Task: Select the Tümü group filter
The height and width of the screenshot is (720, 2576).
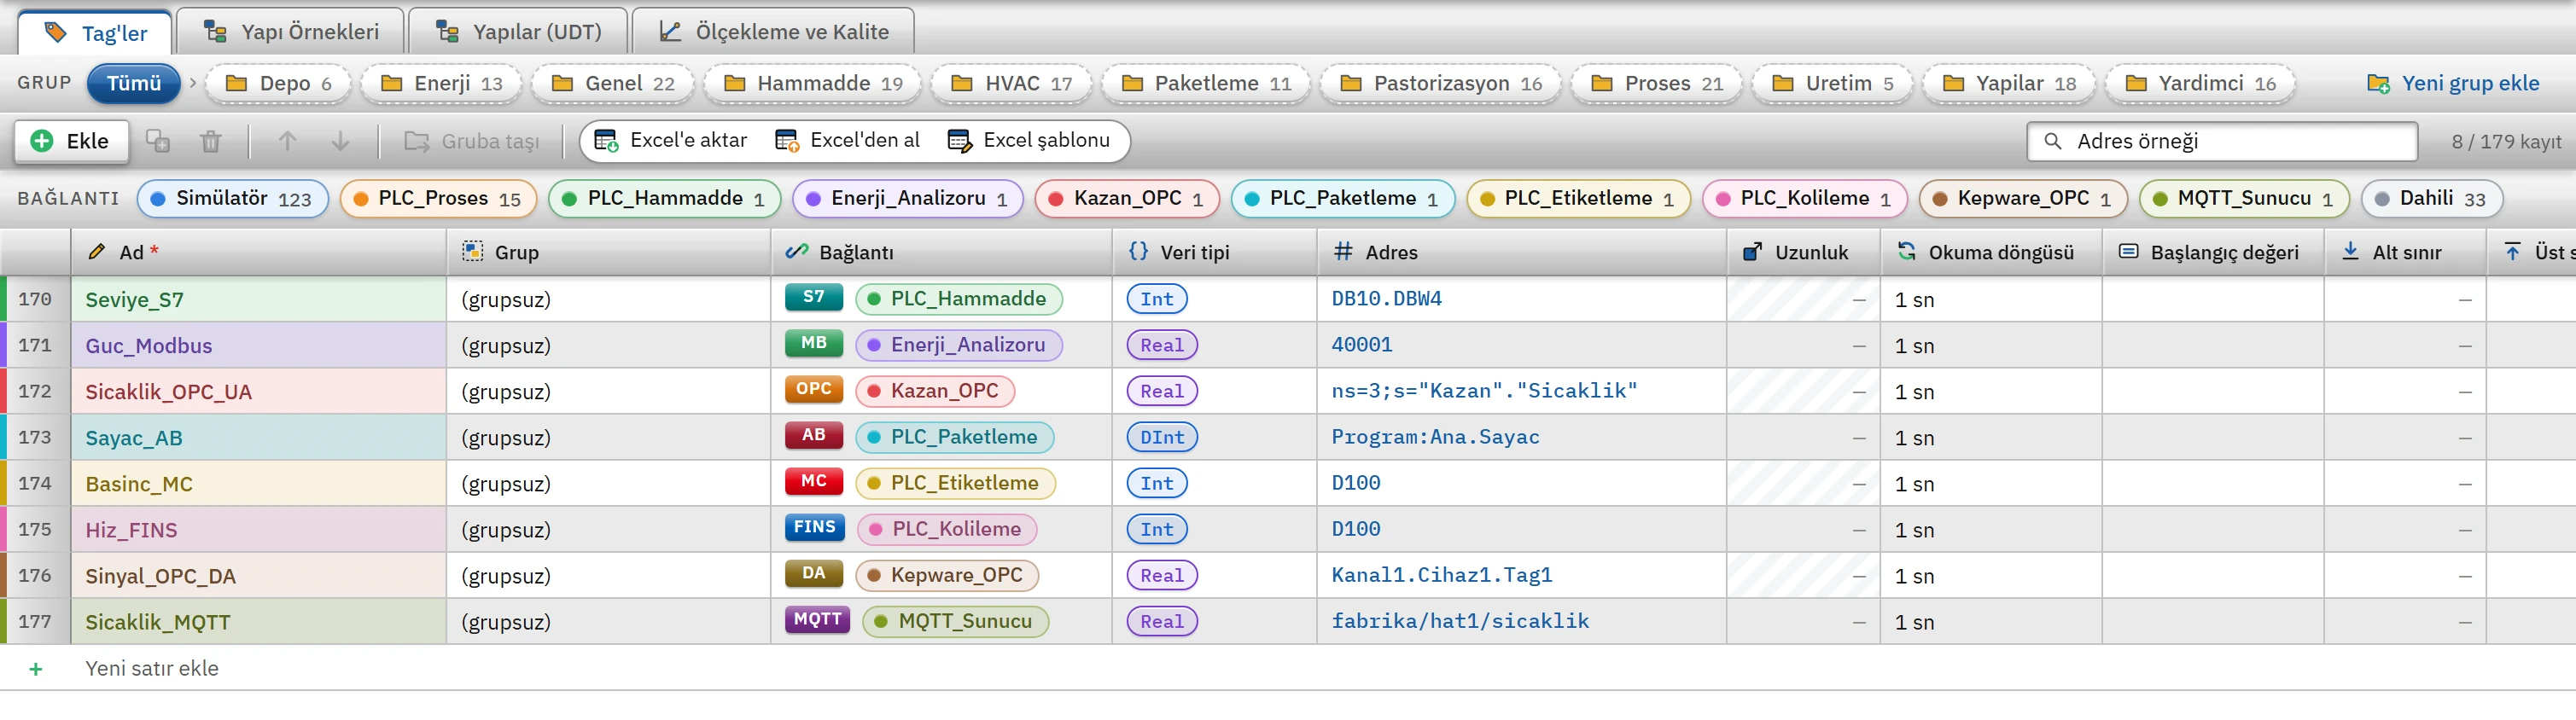Action: coord(134,83)
